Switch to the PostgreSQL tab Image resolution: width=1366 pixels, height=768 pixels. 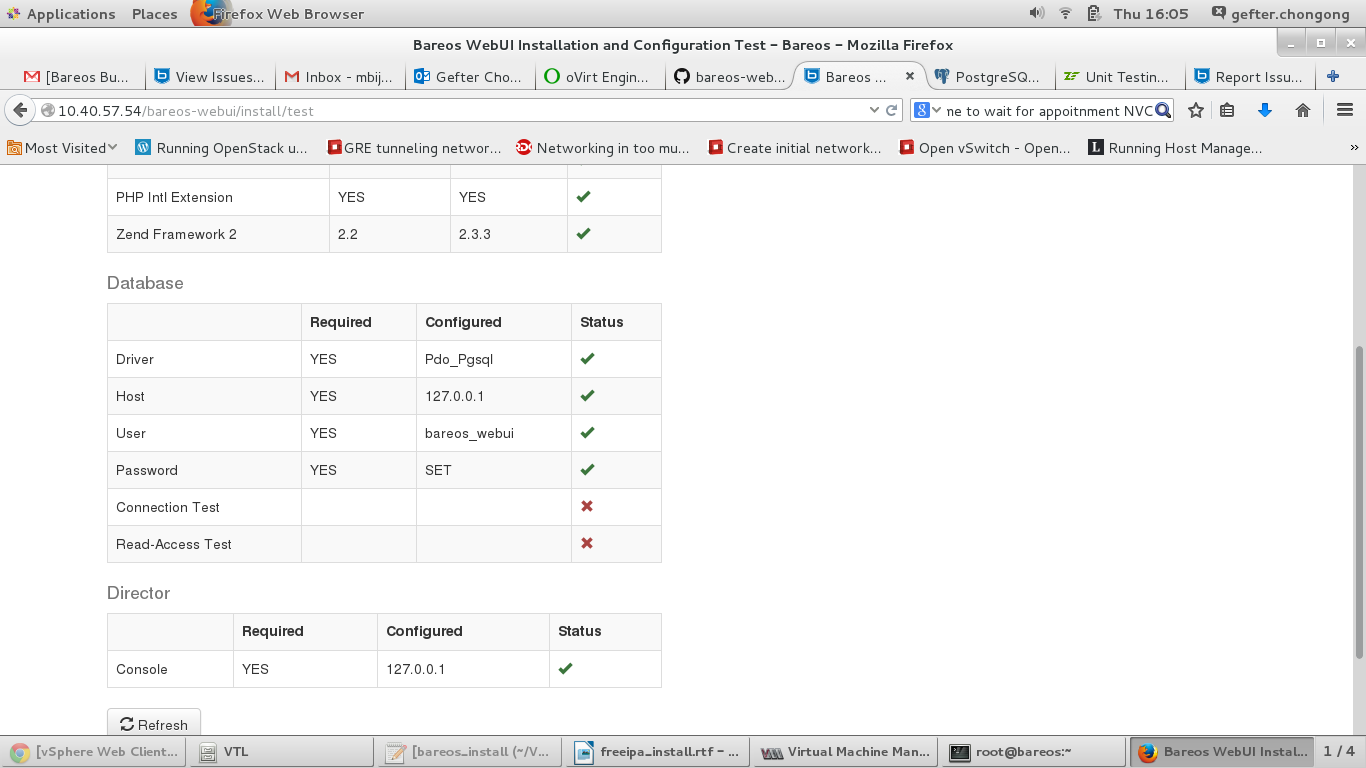986,77
